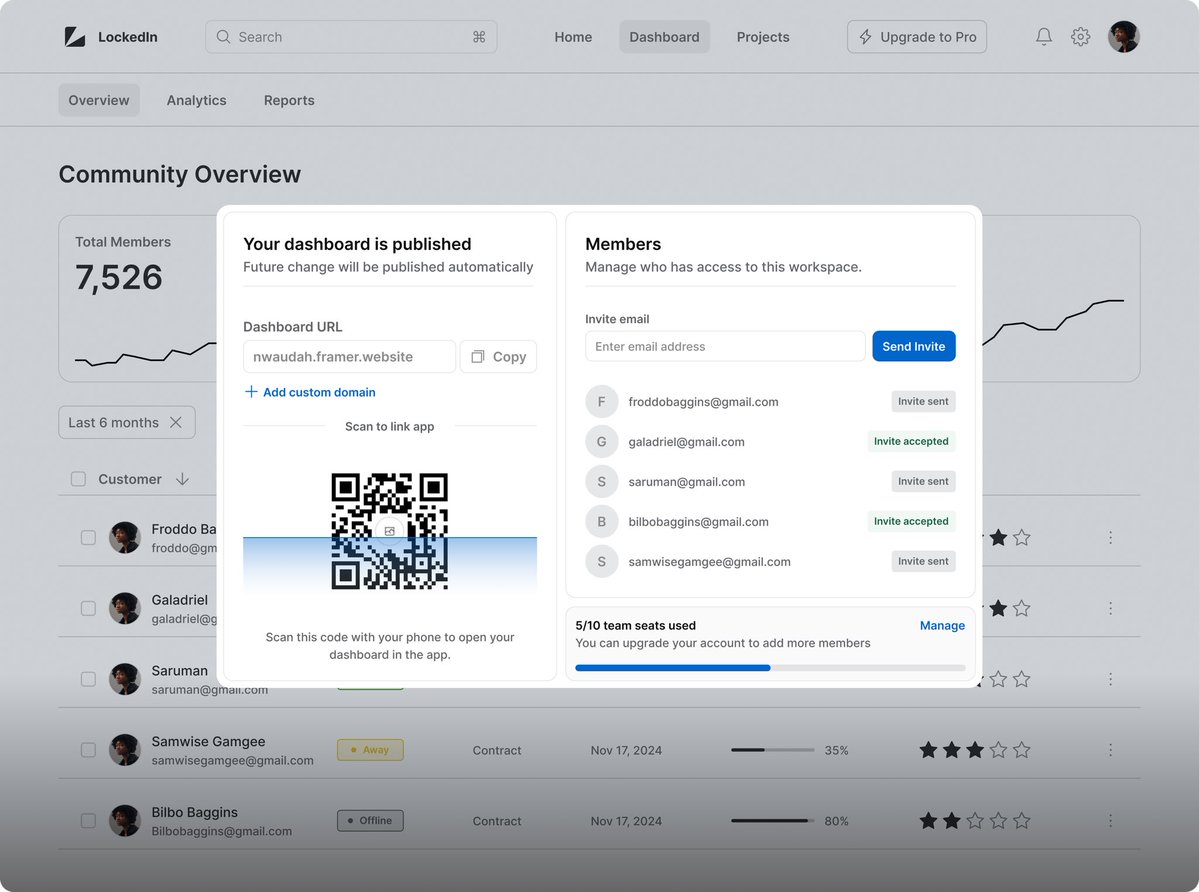Open Projects nav item
Image resolution: width=1199 pixels, height=892 pixels.
(x=762, y=37)
